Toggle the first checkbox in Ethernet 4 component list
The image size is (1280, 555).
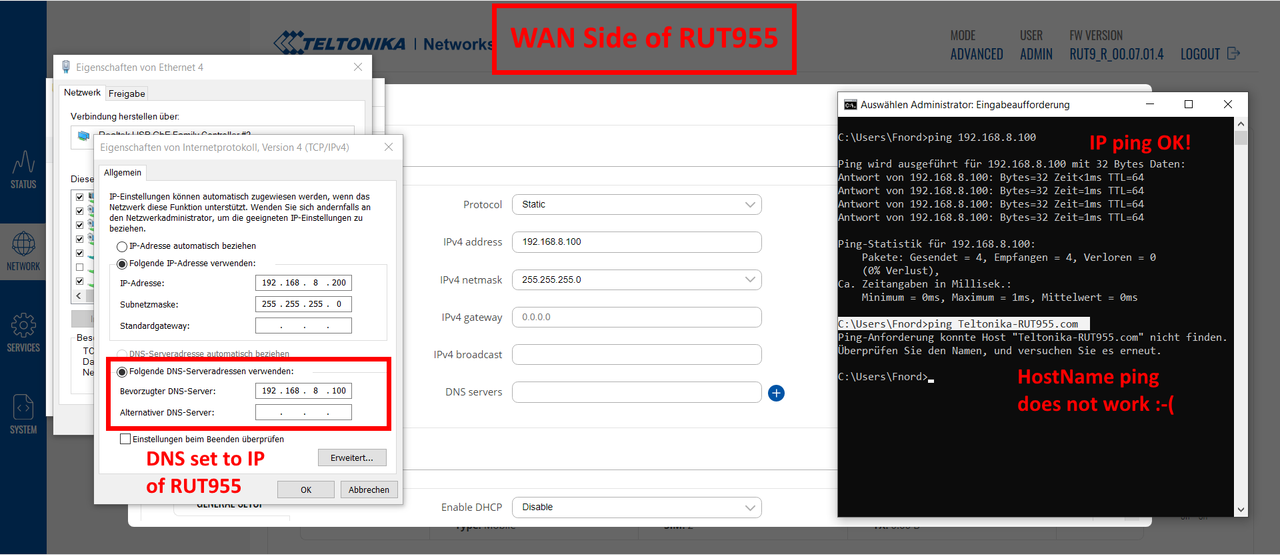(80, 197)
